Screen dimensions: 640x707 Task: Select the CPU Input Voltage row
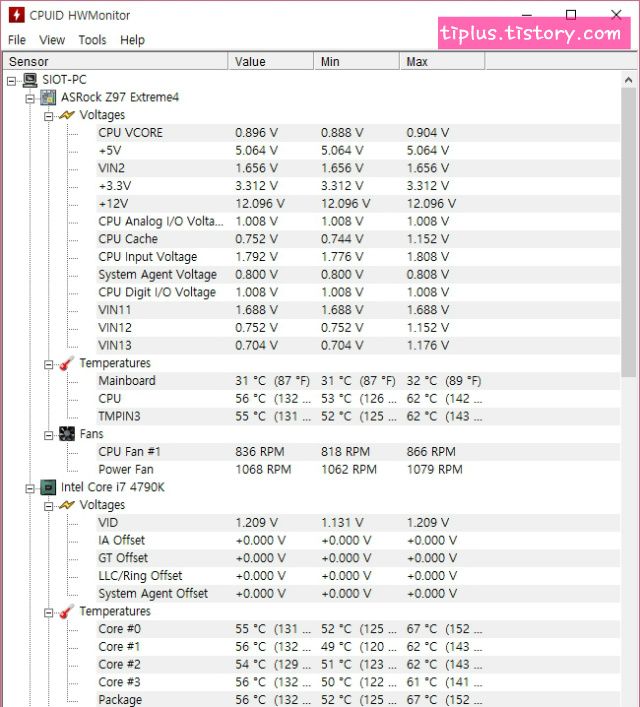(358, 257)
